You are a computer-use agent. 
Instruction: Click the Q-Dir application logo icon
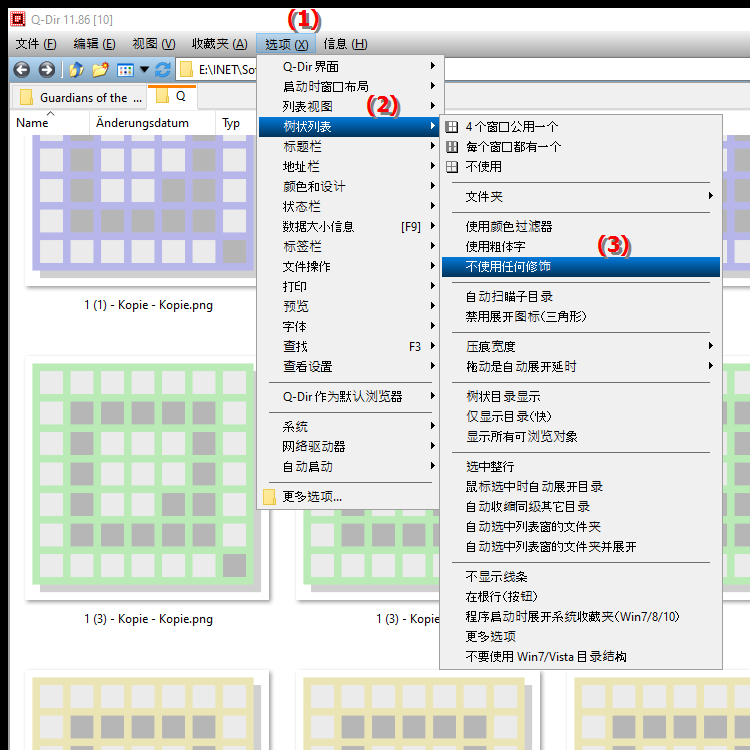(18, 19)
